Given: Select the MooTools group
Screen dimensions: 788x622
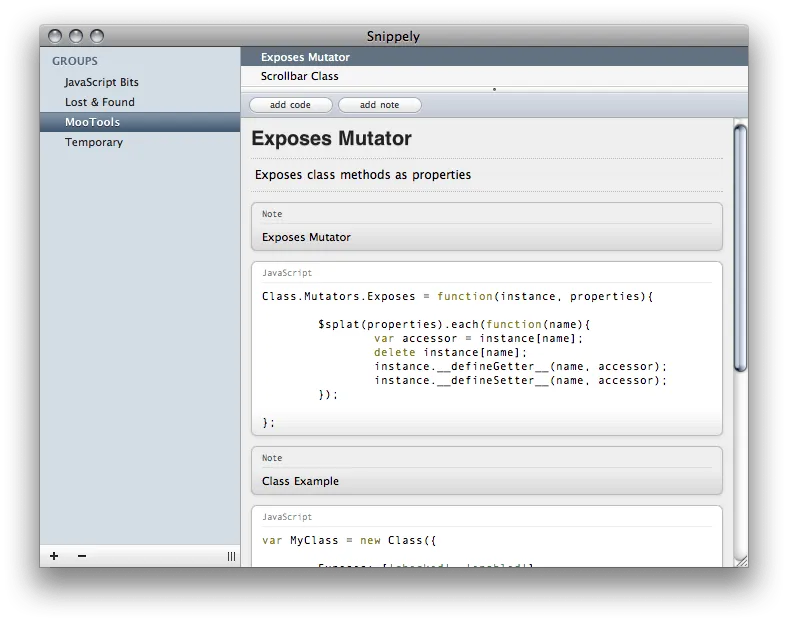Looking at the screenshot, I should pos(92,122).
